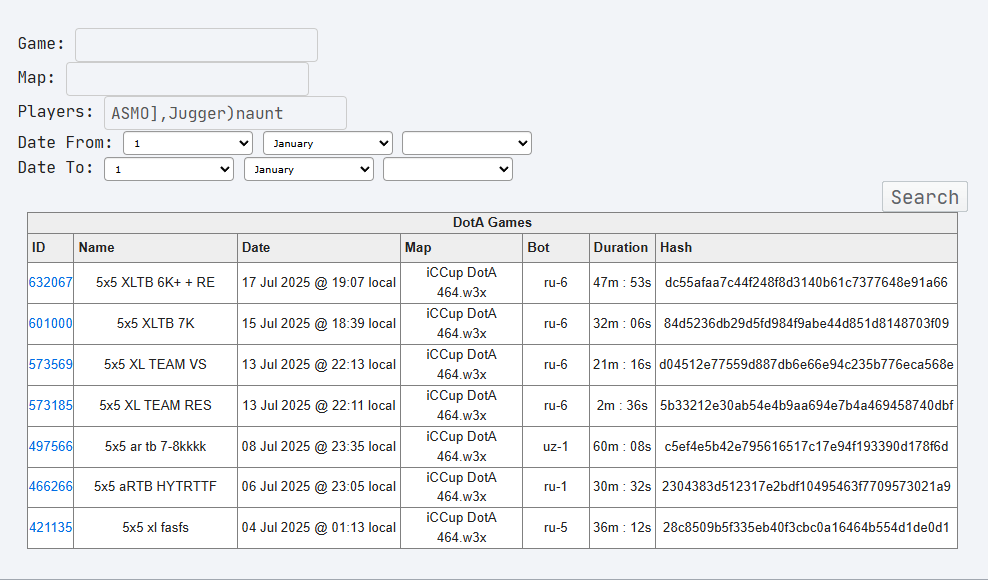Screen dimensions: 988x580
Task: Select game name 5x5 xl fasfs
Action: click(x=156, y=528)
